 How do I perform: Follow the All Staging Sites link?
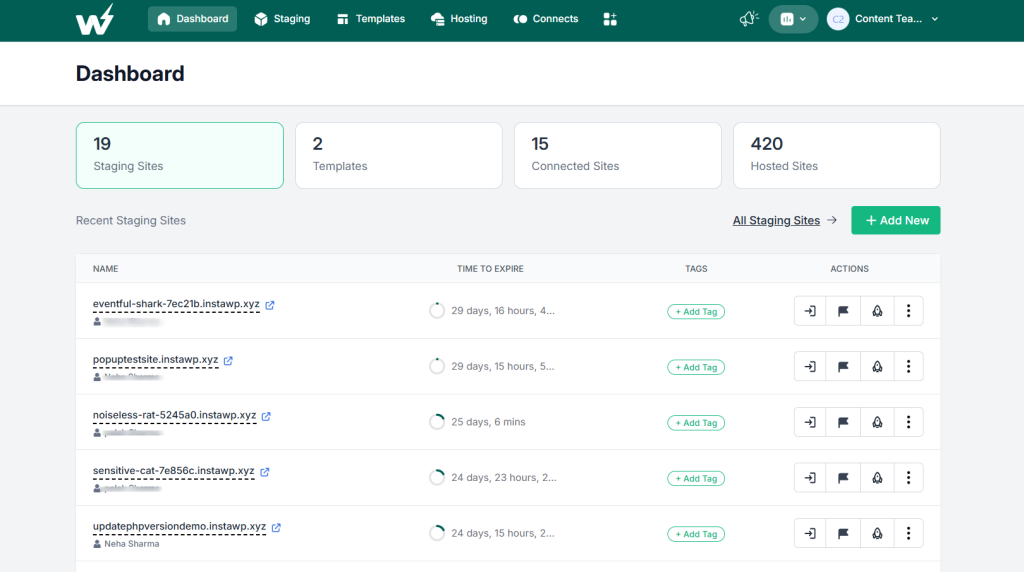[776, 221]
